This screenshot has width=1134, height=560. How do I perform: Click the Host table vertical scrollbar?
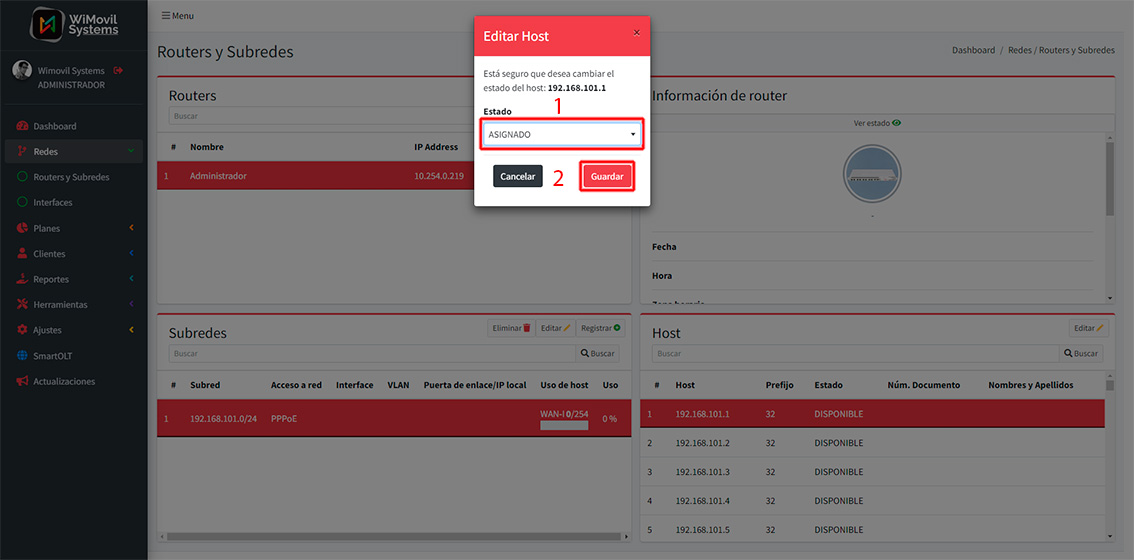(x=1109, y=386)
